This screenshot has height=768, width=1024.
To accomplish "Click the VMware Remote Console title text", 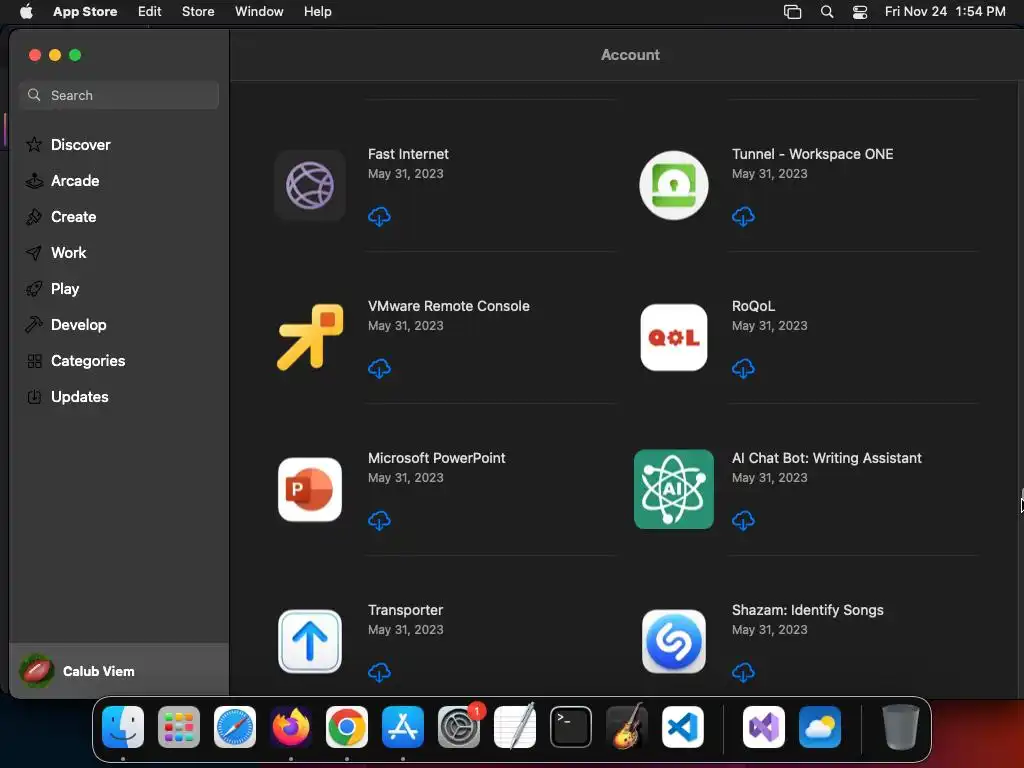I will (x=449, y=306).
